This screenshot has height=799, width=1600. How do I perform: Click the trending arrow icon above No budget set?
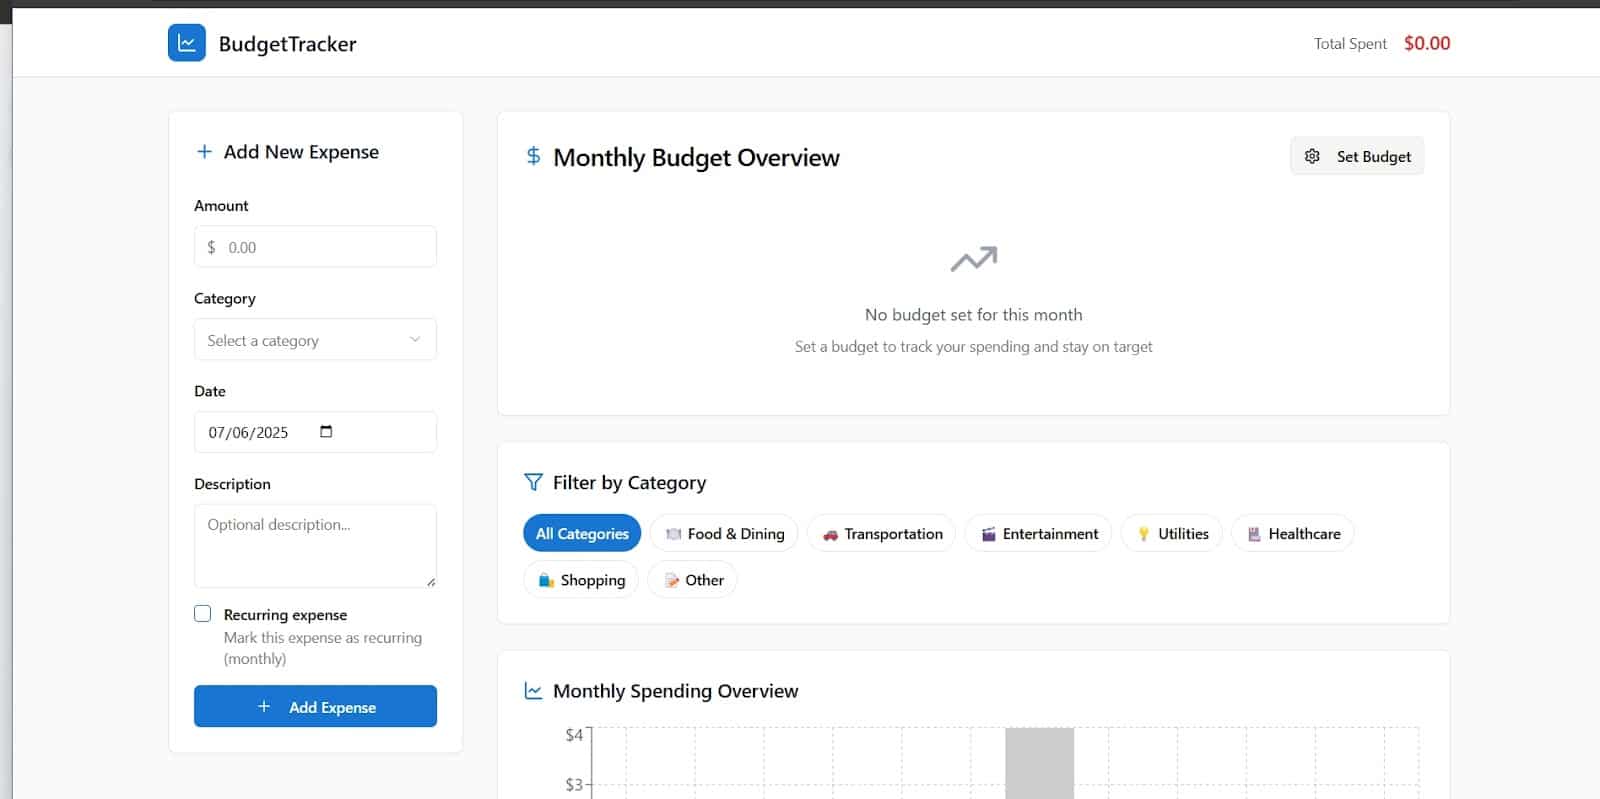pyautogui.click(x=974, y=259)
